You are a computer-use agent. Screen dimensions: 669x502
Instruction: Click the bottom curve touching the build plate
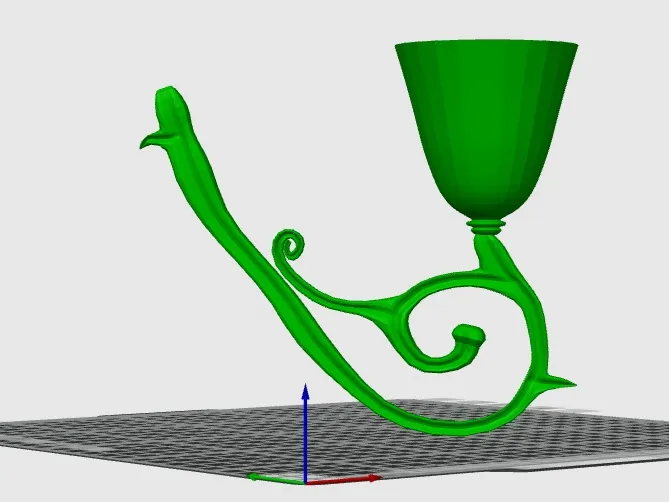[x=440, y=422]
